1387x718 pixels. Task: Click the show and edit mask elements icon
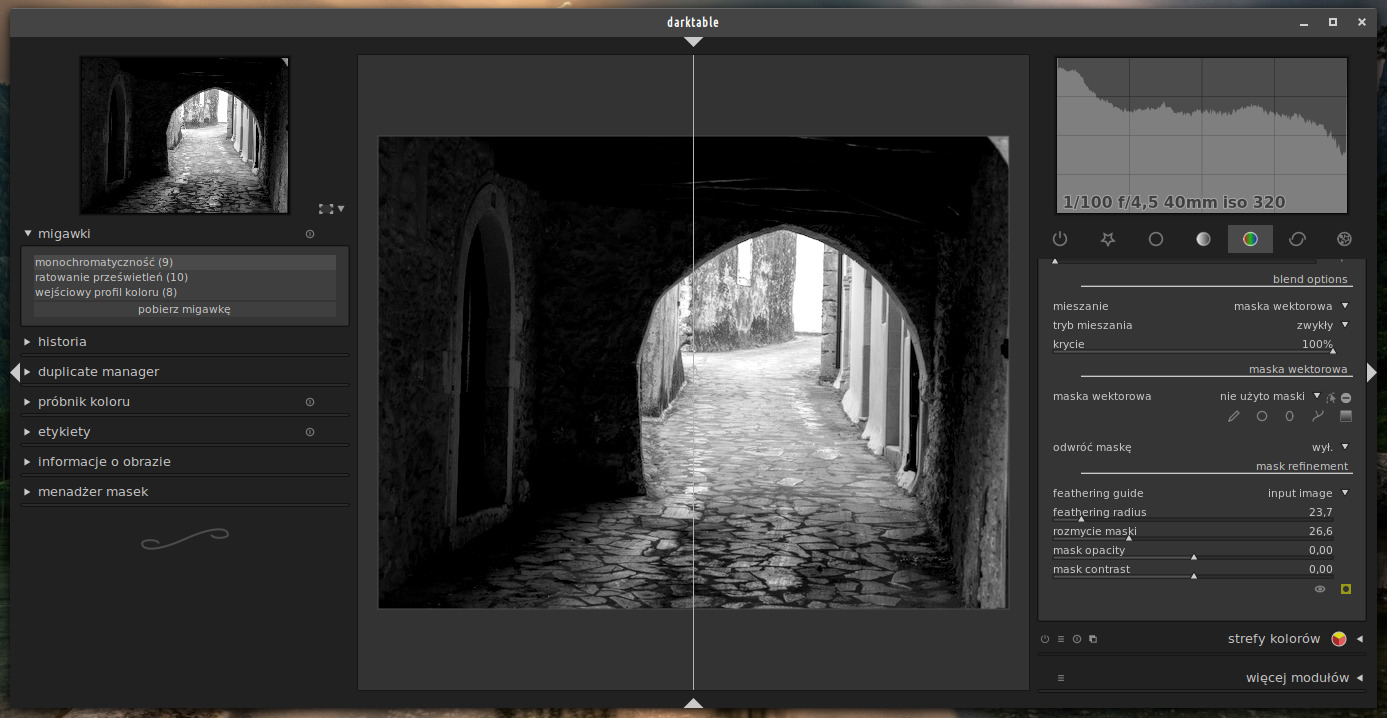coord(1332,397)
